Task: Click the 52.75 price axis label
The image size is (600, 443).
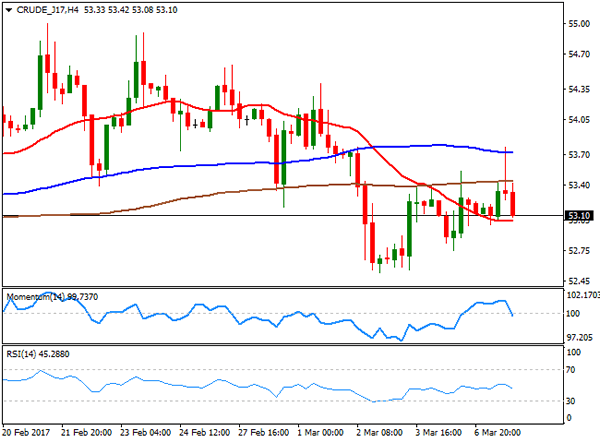Action: coord(579,251)
